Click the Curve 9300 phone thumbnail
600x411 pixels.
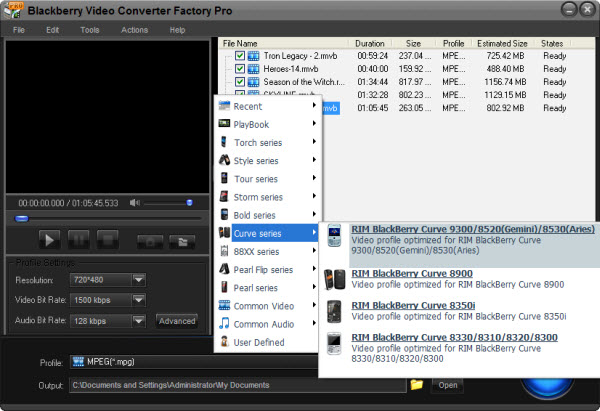[x=334, y=235]
